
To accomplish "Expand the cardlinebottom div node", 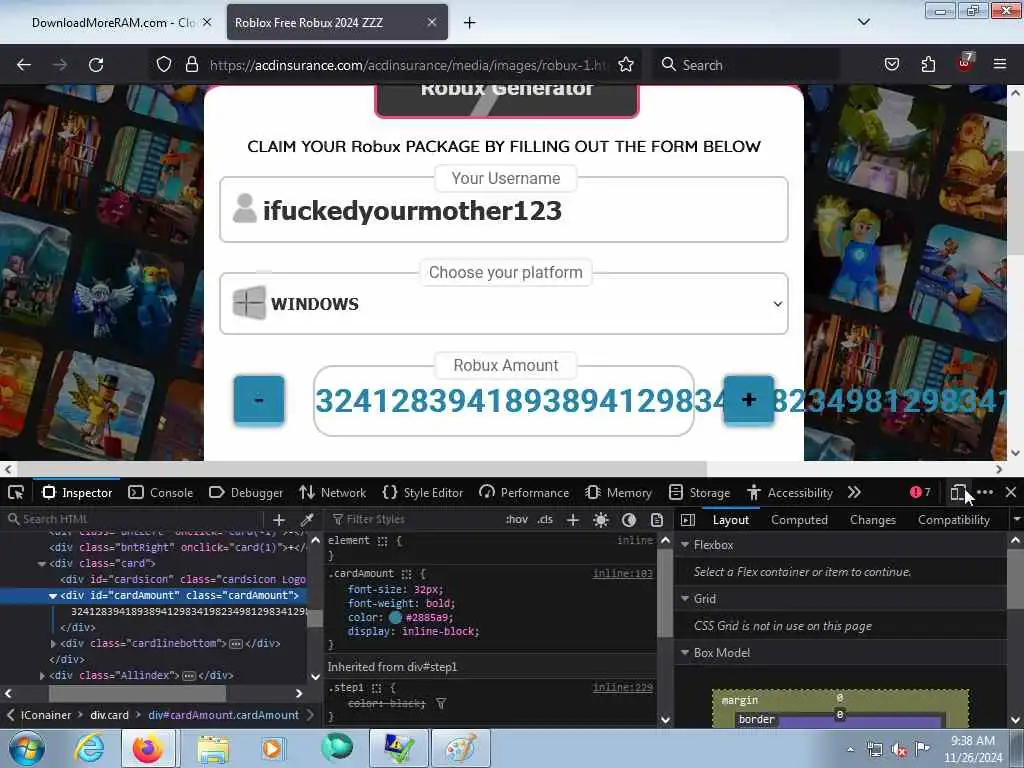I will click(x=53, y=643).
